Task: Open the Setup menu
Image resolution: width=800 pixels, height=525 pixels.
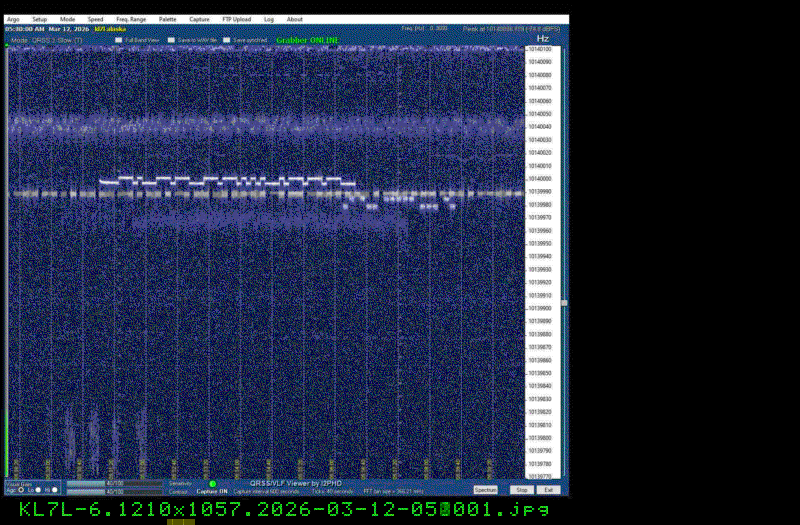Action: click(39, 19)
